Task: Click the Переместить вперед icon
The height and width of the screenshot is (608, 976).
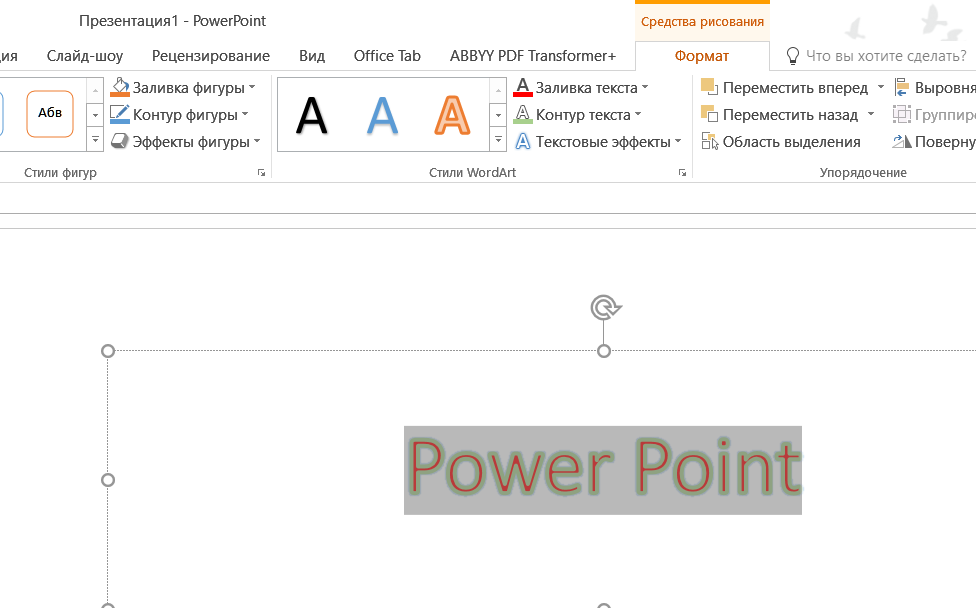Action: [x=710, y=87]
